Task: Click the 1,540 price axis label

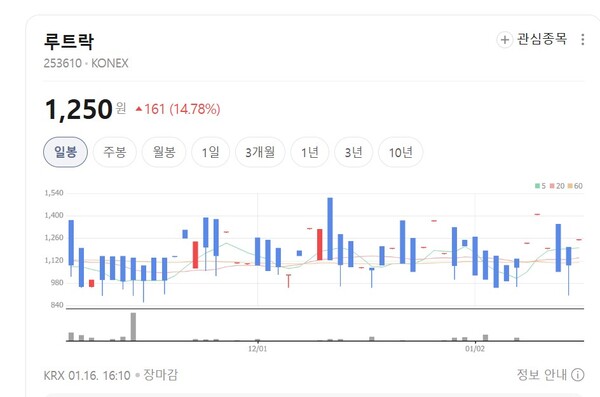Action: coord(54,193)
